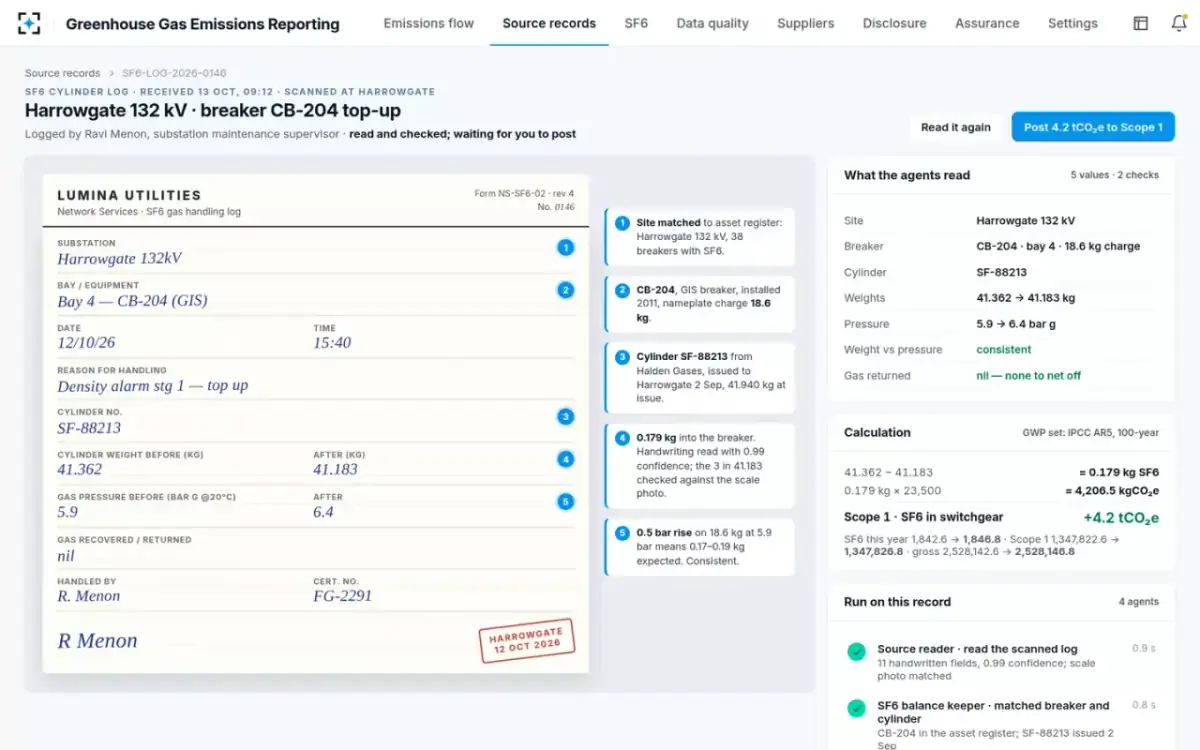Click pressure before value 5.9

pos(67,512)
